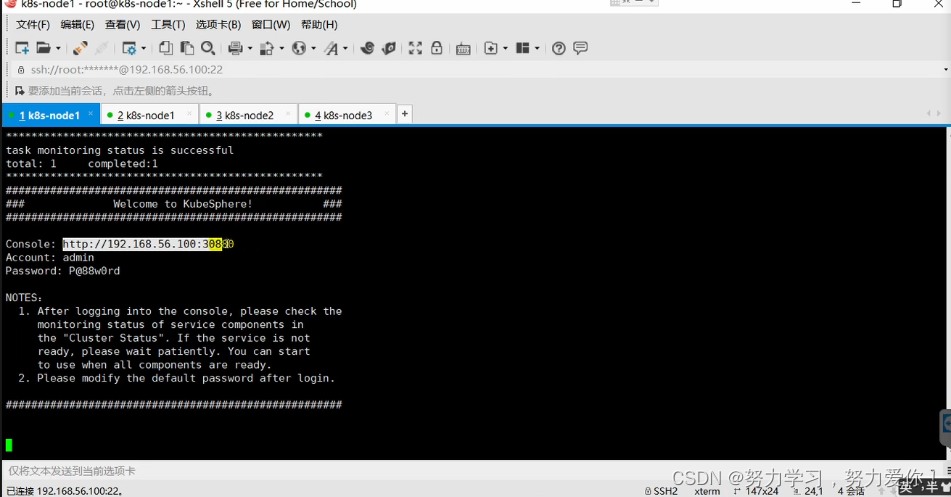951x497 pixels.
Task: Click 'task monitoring status is successful' line
Action: (x=119, y=150)
